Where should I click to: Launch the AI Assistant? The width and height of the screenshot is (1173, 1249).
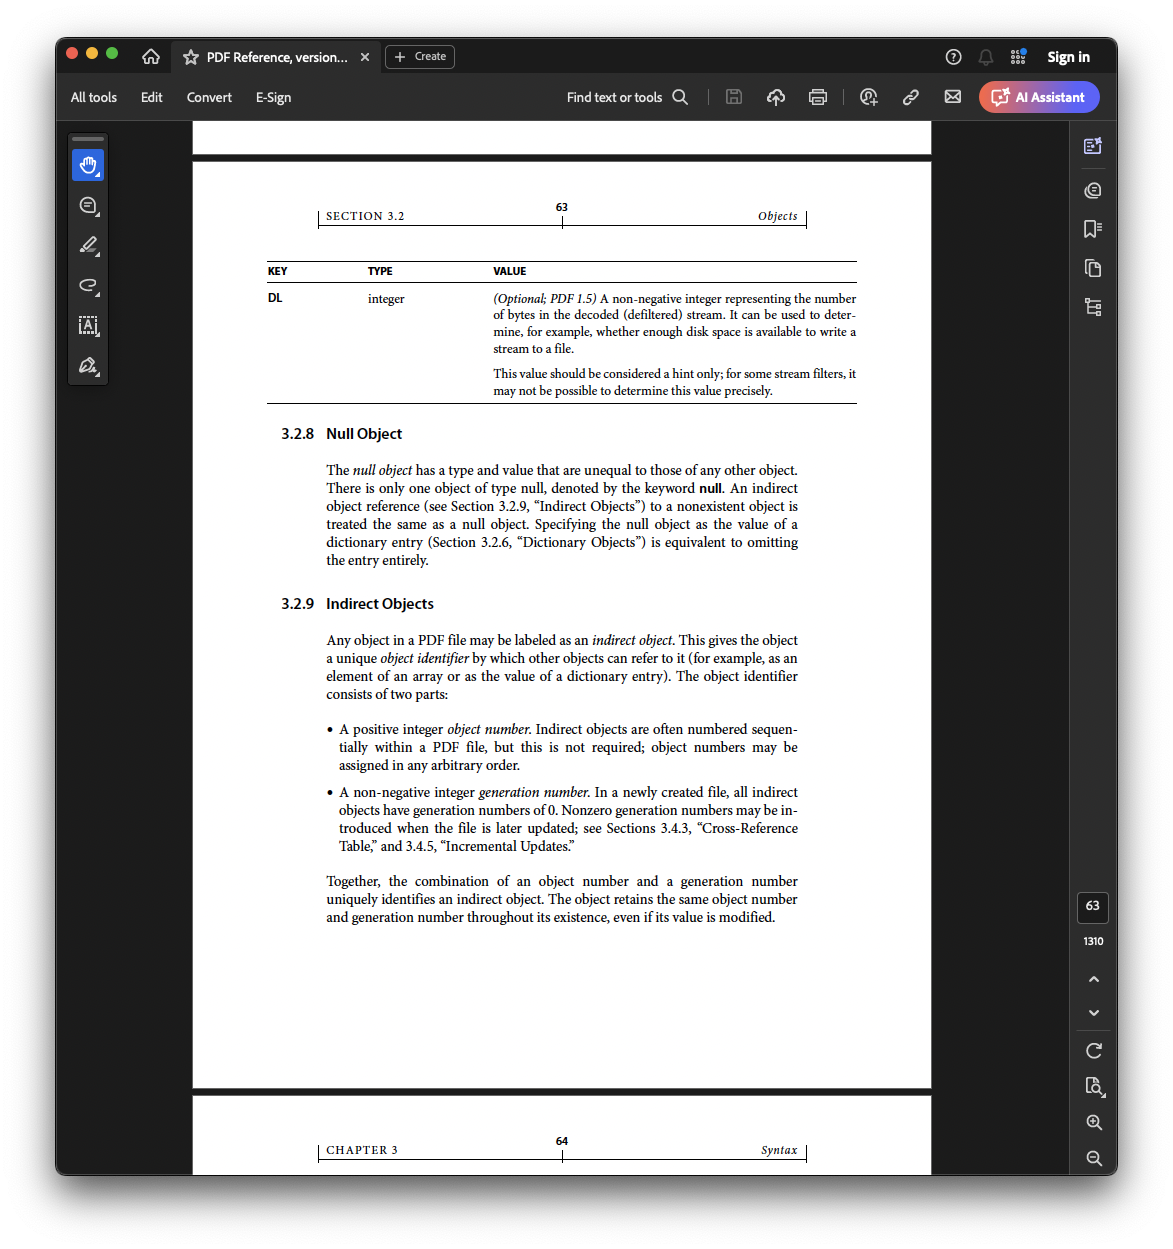coord(1039,97)
